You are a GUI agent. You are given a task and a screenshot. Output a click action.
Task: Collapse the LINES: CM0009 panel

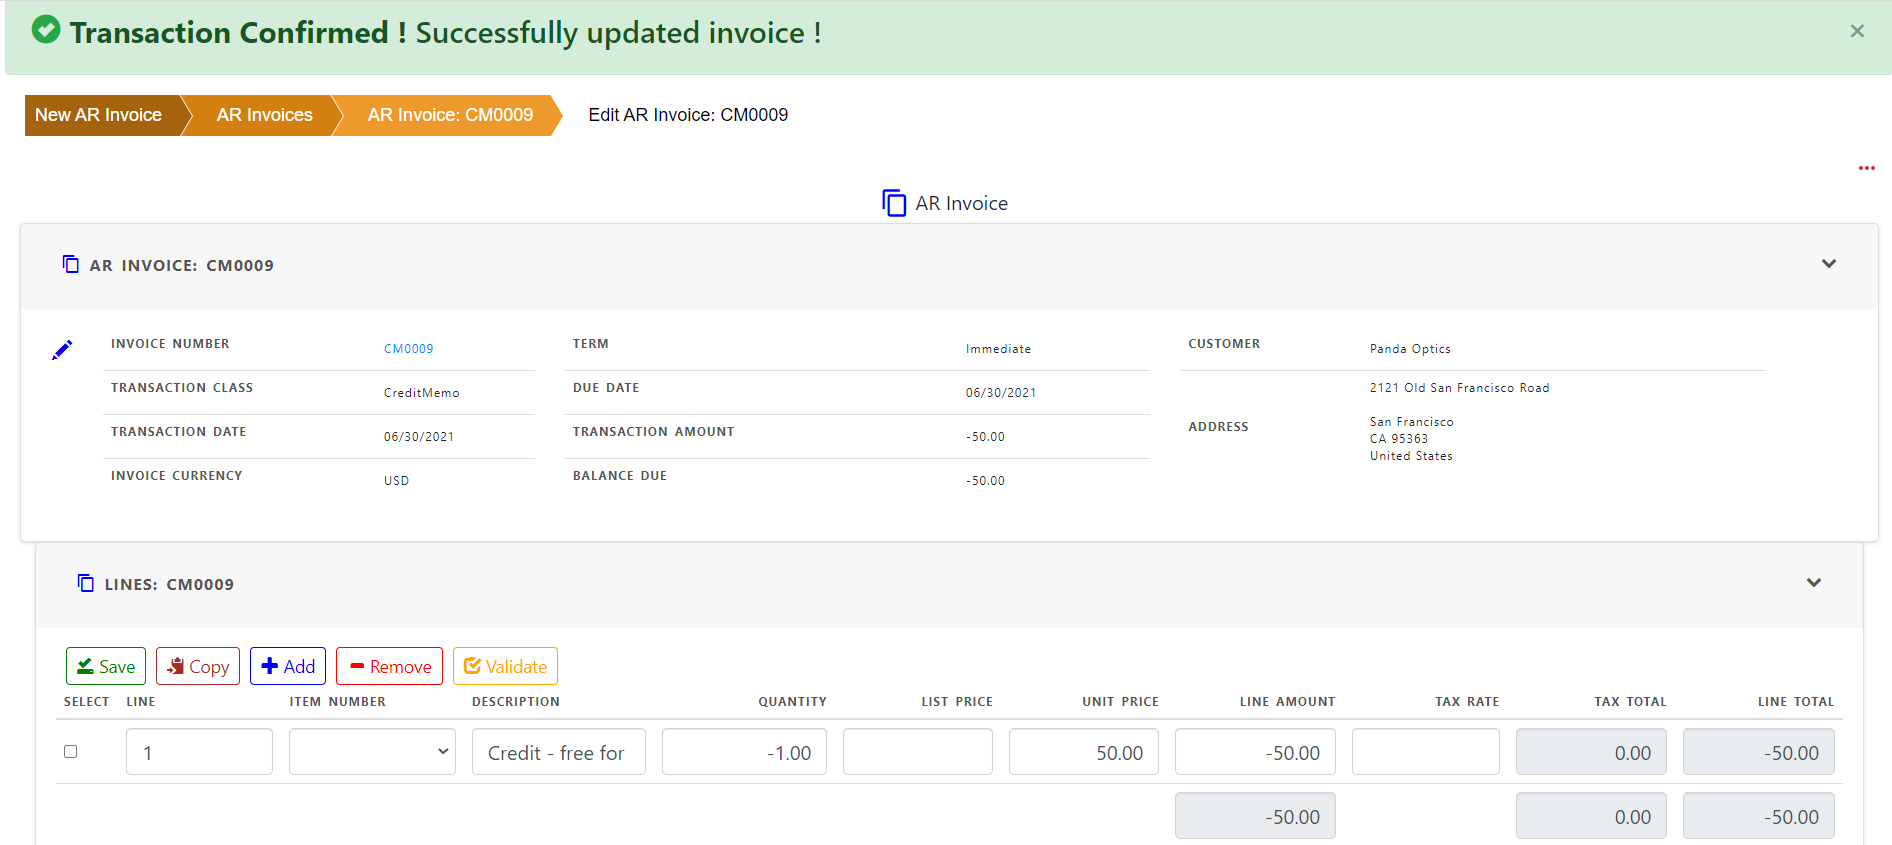tap(1814, 583)
